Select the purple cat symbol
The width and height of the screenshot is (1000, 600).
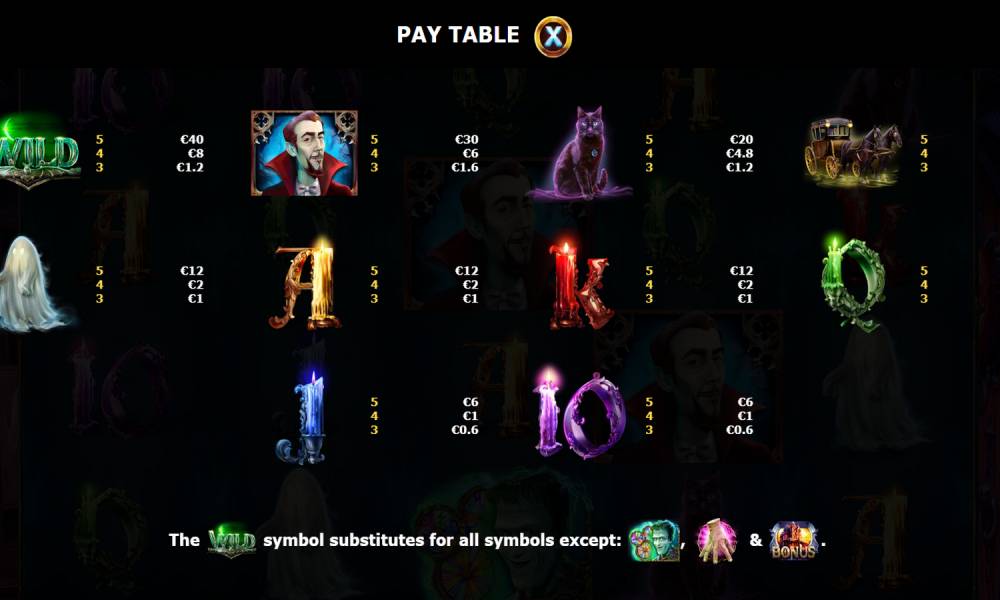coord(581,154)
